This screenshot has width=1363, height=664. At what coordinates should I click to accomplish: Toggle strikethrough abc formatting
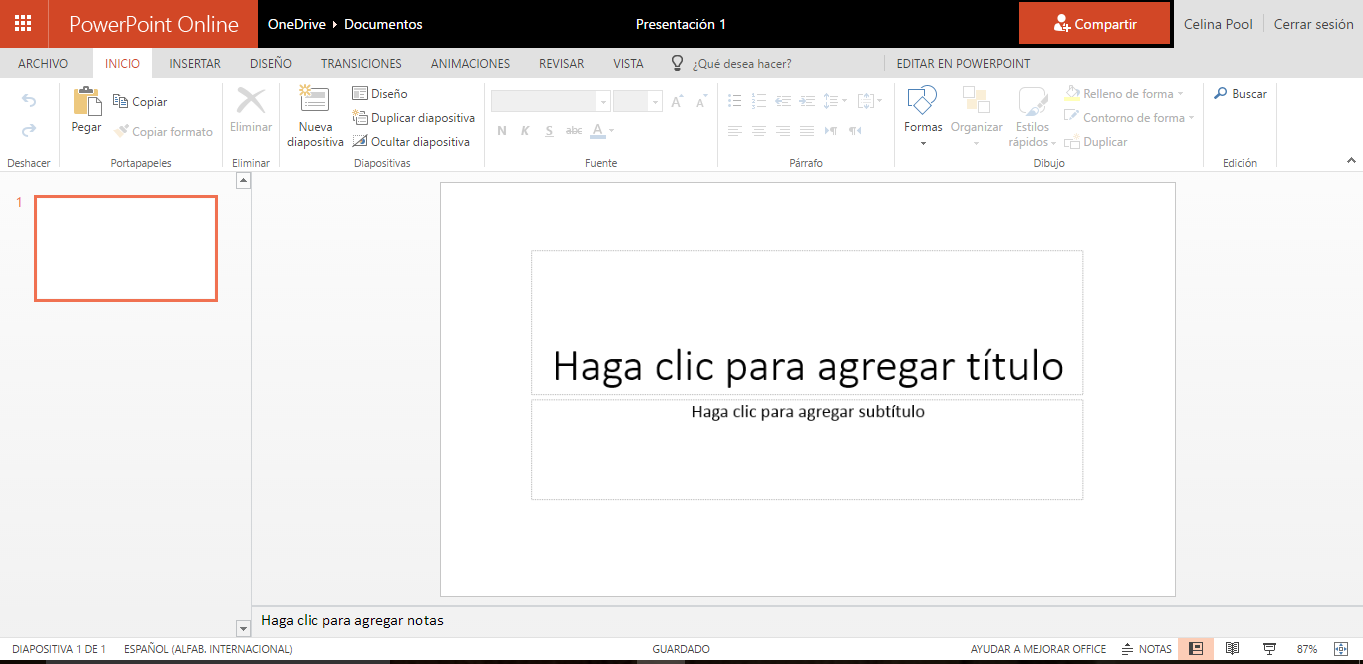(x=574, y=131)
